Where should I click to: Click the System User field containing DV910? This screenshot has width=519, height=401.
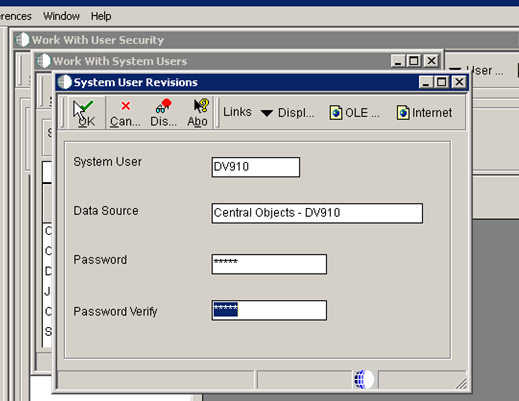pyautogui.click(x=256, y=167)
